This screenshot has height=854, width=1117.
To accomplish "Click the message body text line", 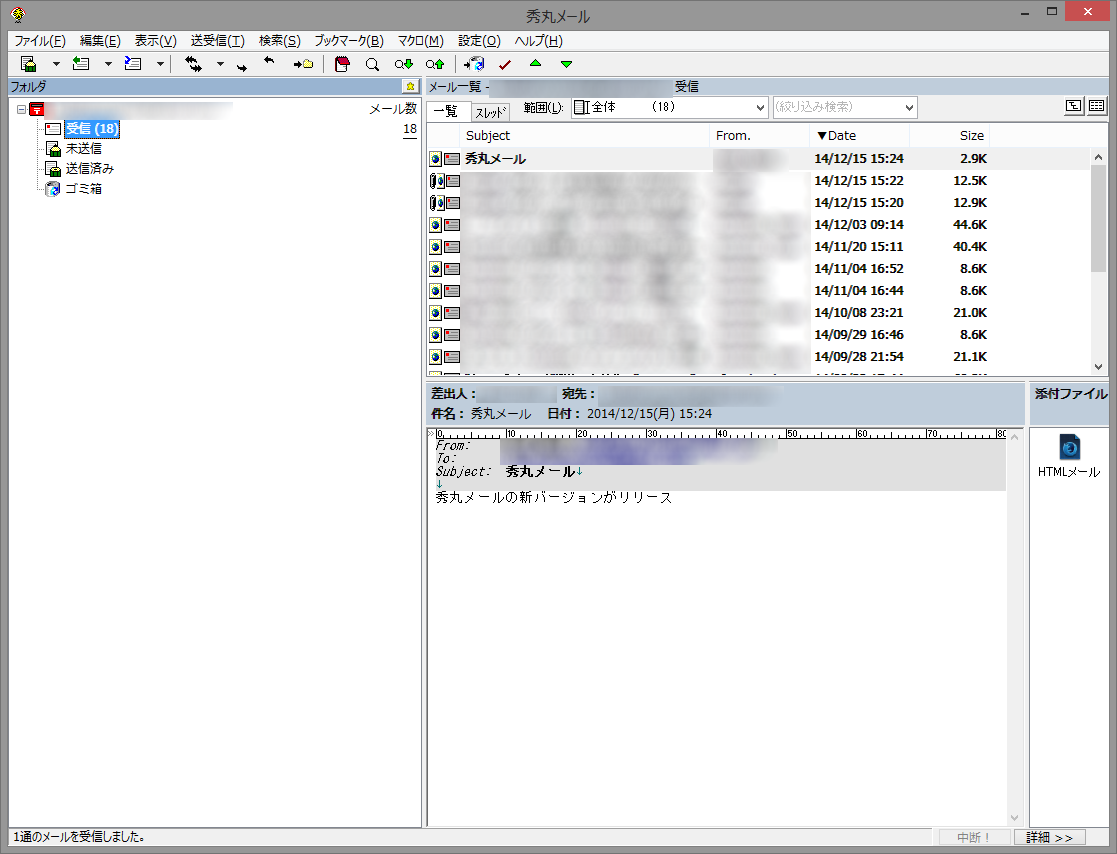I will click(x=554, y=498).
